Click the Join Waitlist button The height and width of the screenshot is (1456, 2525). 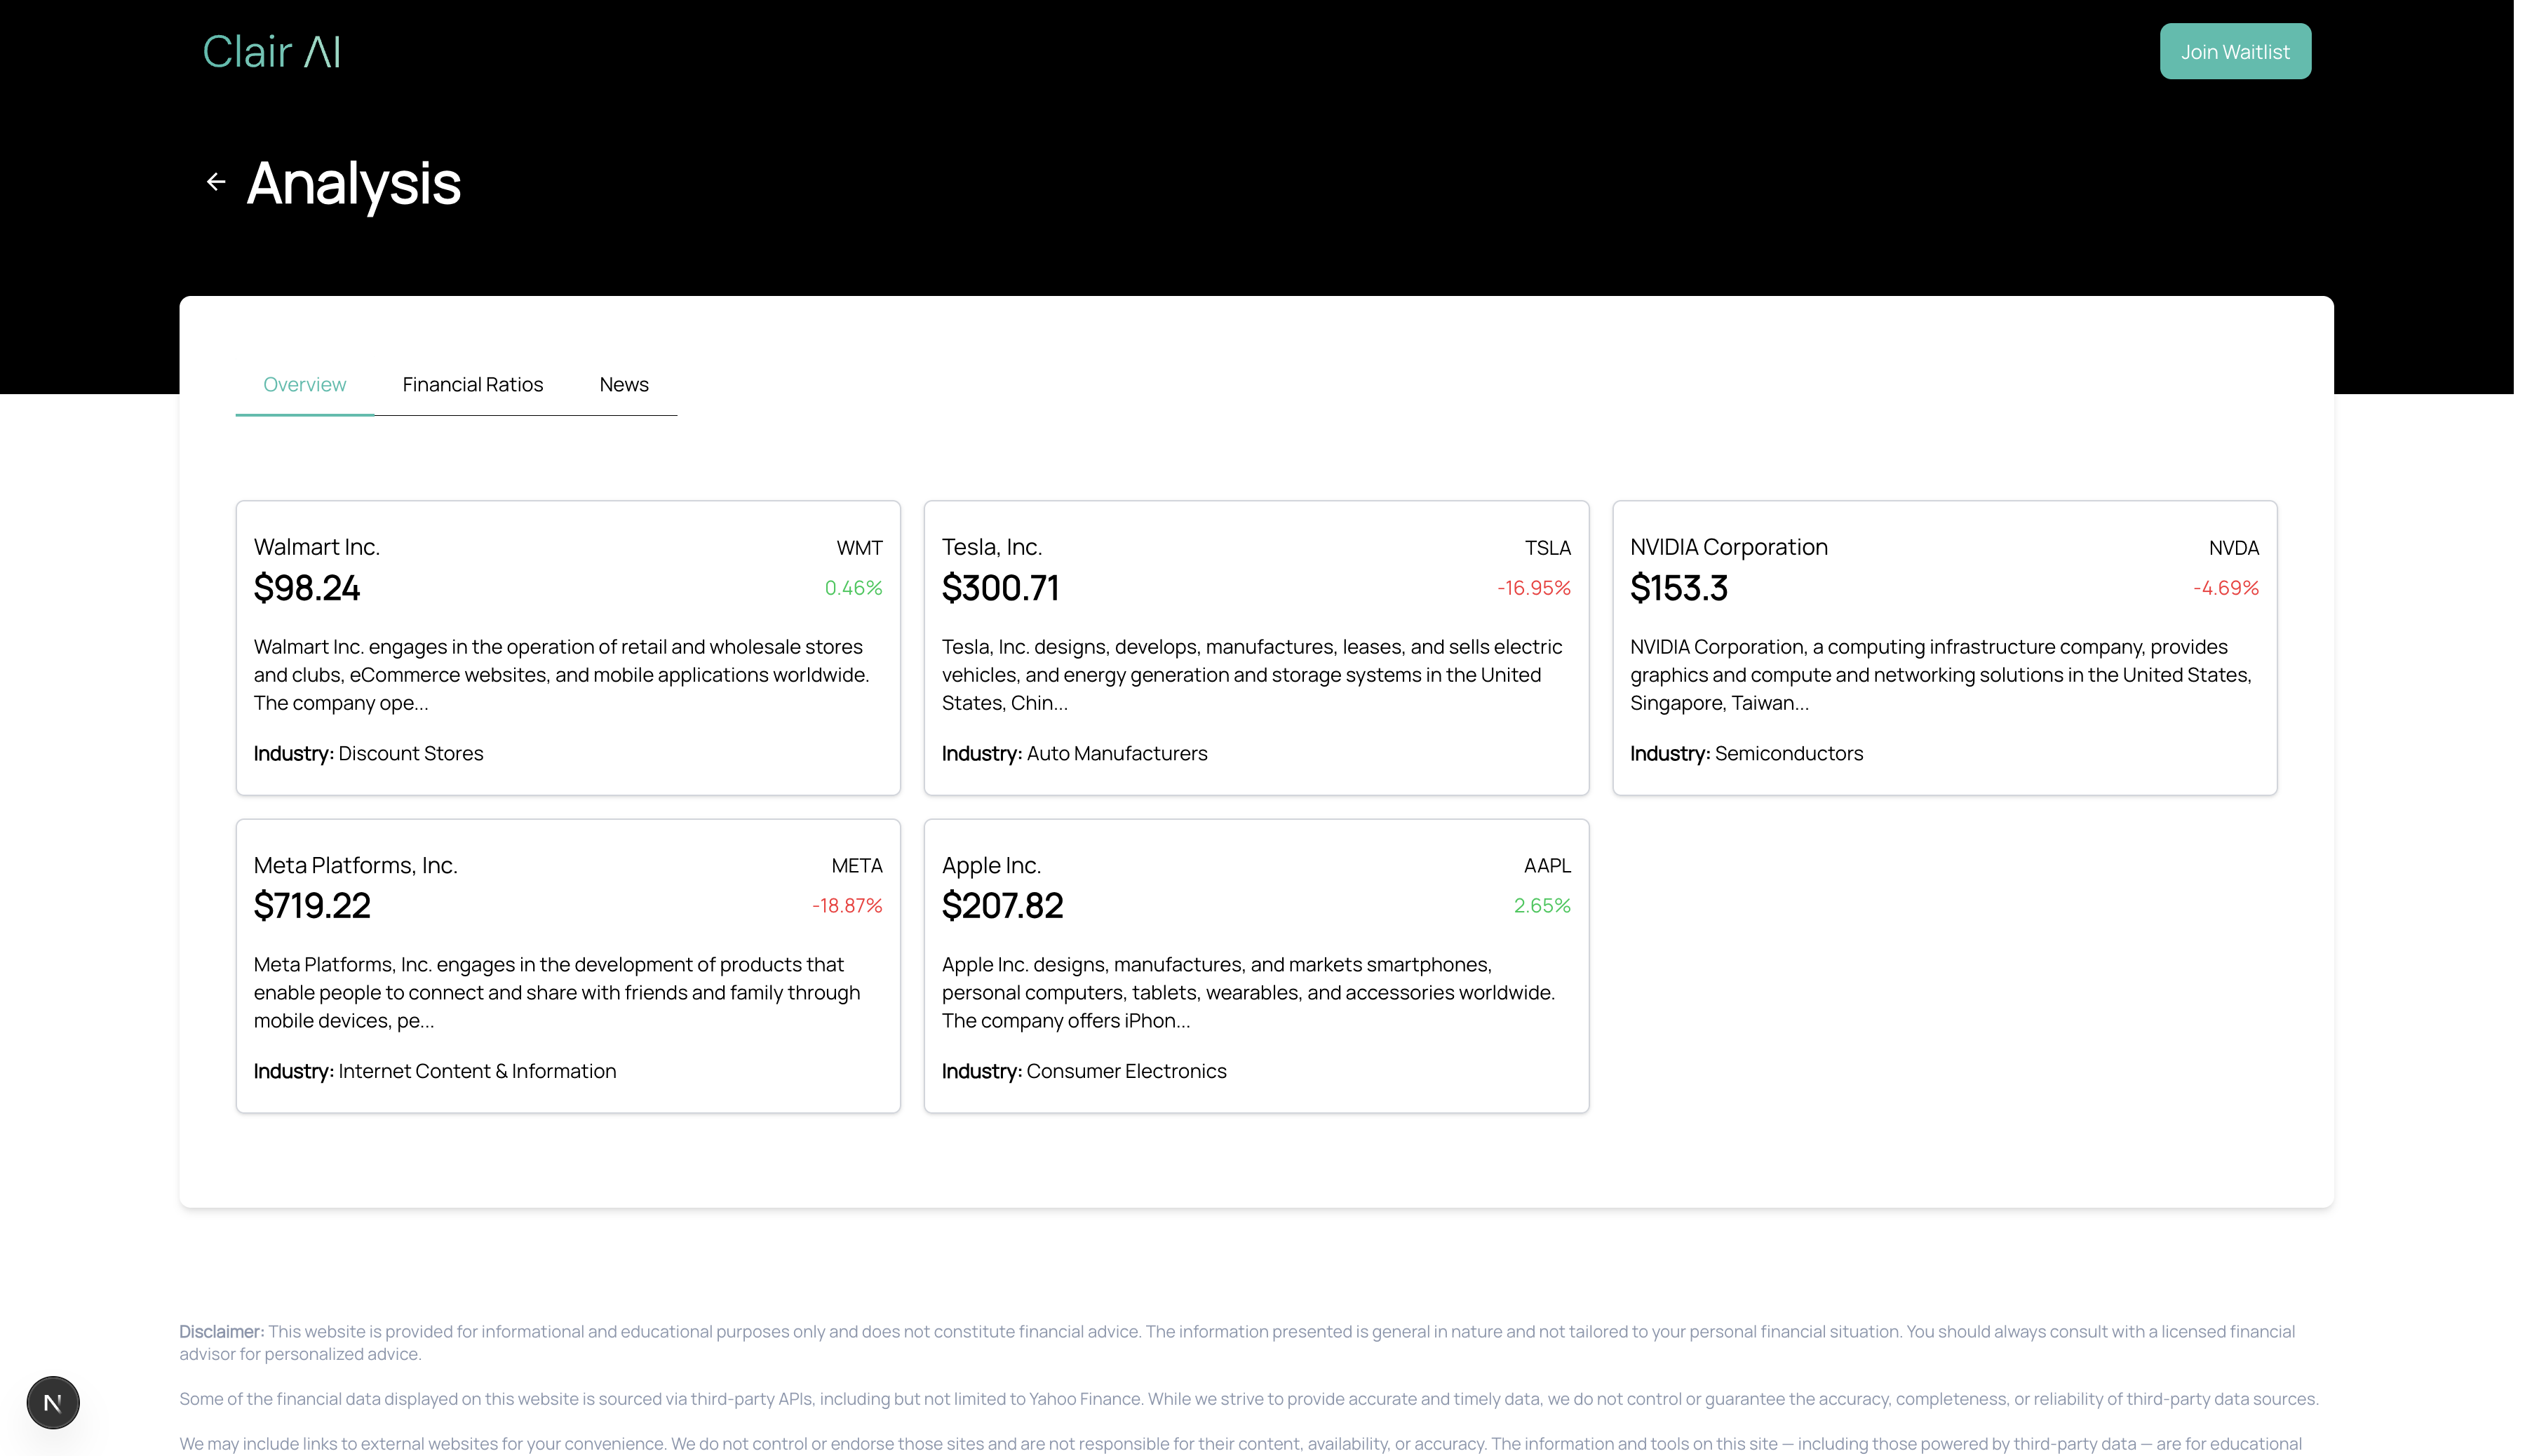(x=2234, y=52)
